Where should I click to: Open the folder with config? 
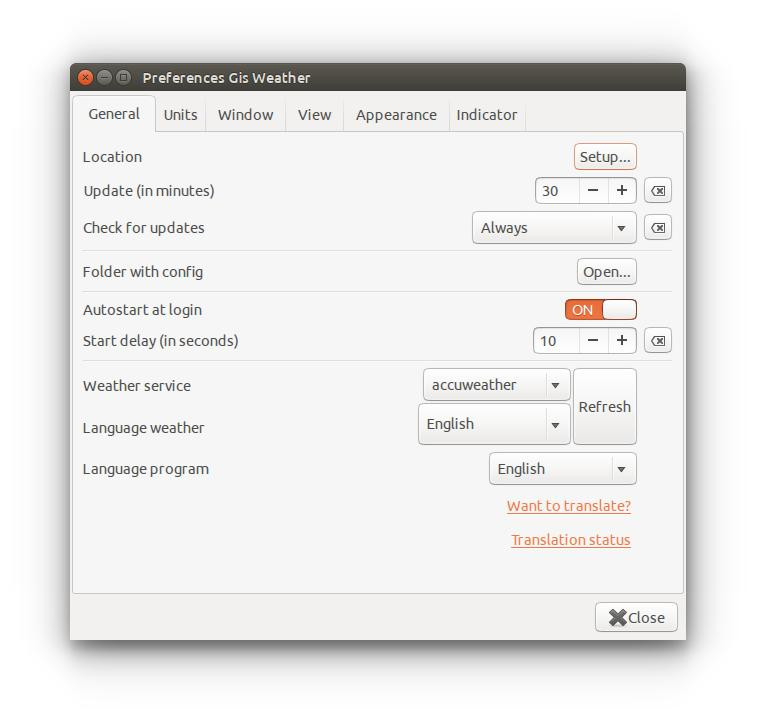[607, 272]
